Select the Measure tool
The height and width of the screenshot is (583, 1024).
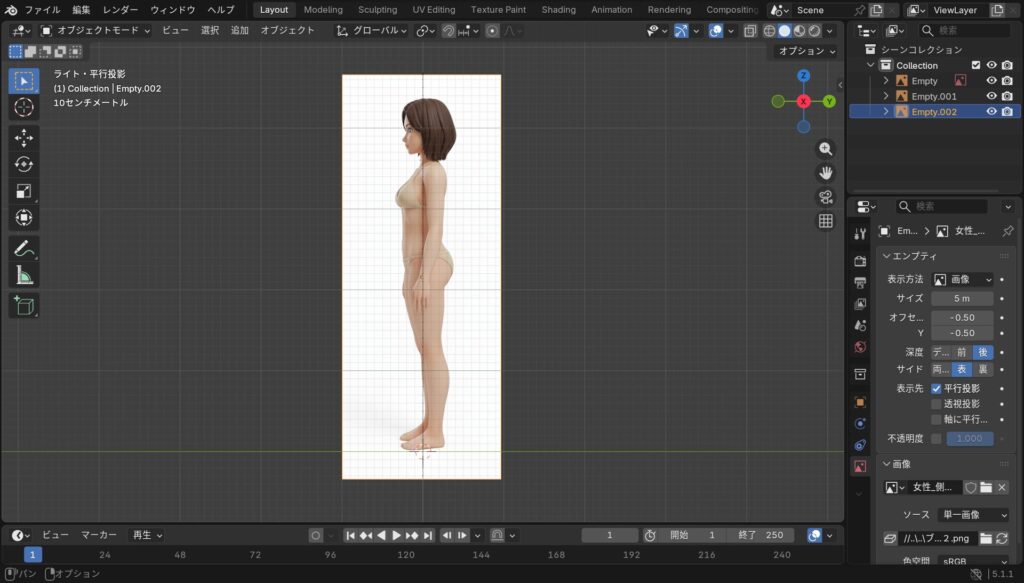pos(24,275)
